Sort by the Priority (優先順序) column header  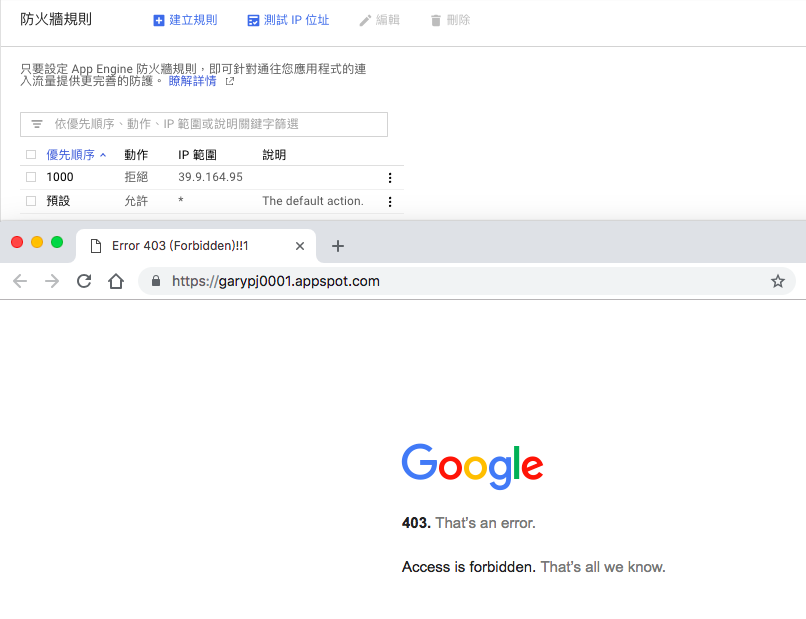76,155
